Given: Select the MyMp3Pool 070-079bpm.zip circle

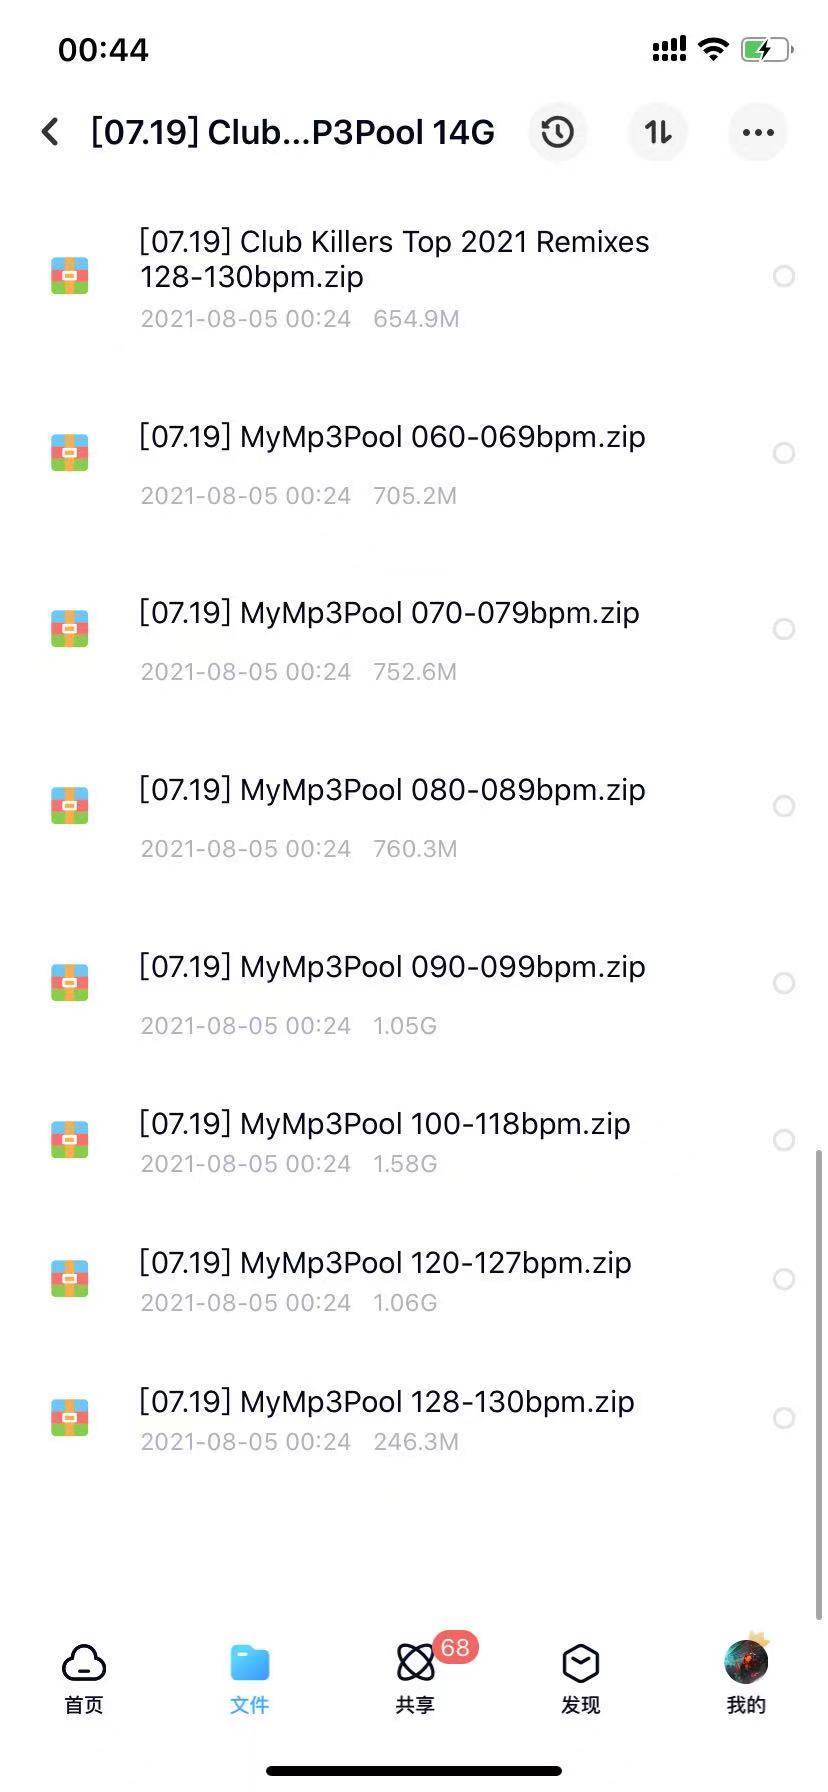Looking at the screenshot, I should coord(784,629).
